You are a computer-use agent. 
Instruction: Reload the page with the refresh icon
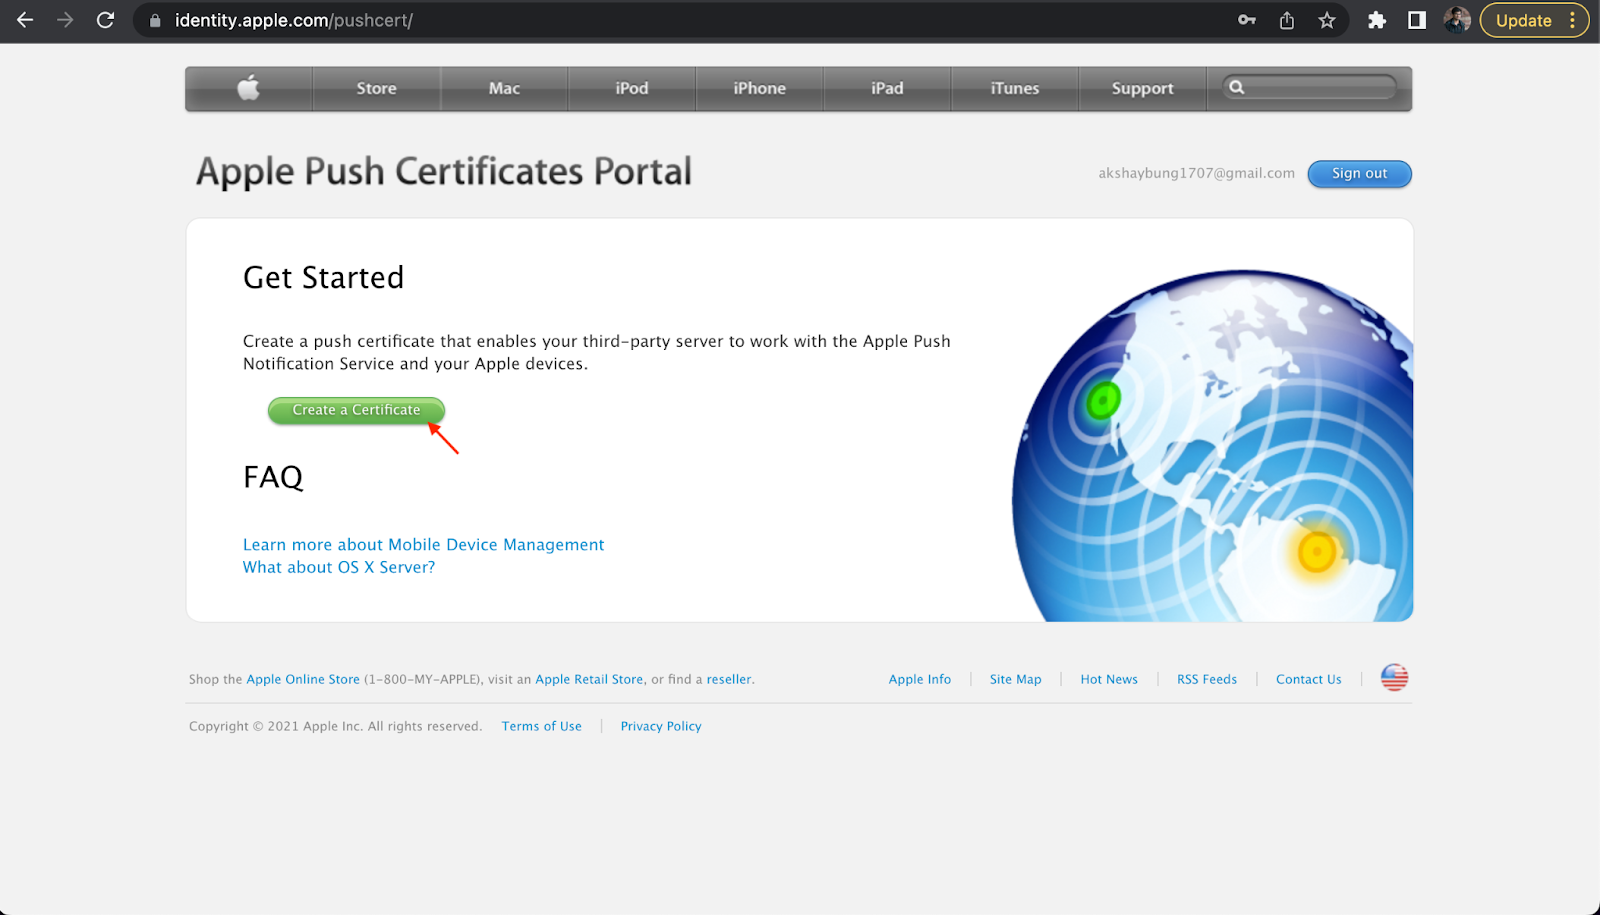click(x=105, y=20)
